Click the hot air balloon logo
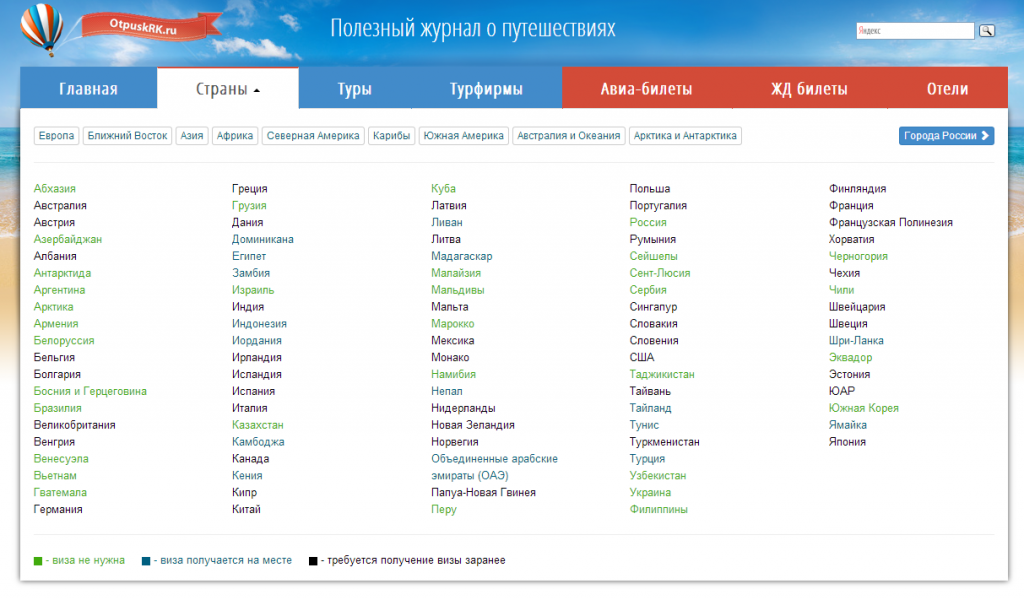Image resolution: width=1024 pixels, height=600 pixels. (x=42, y=29)
